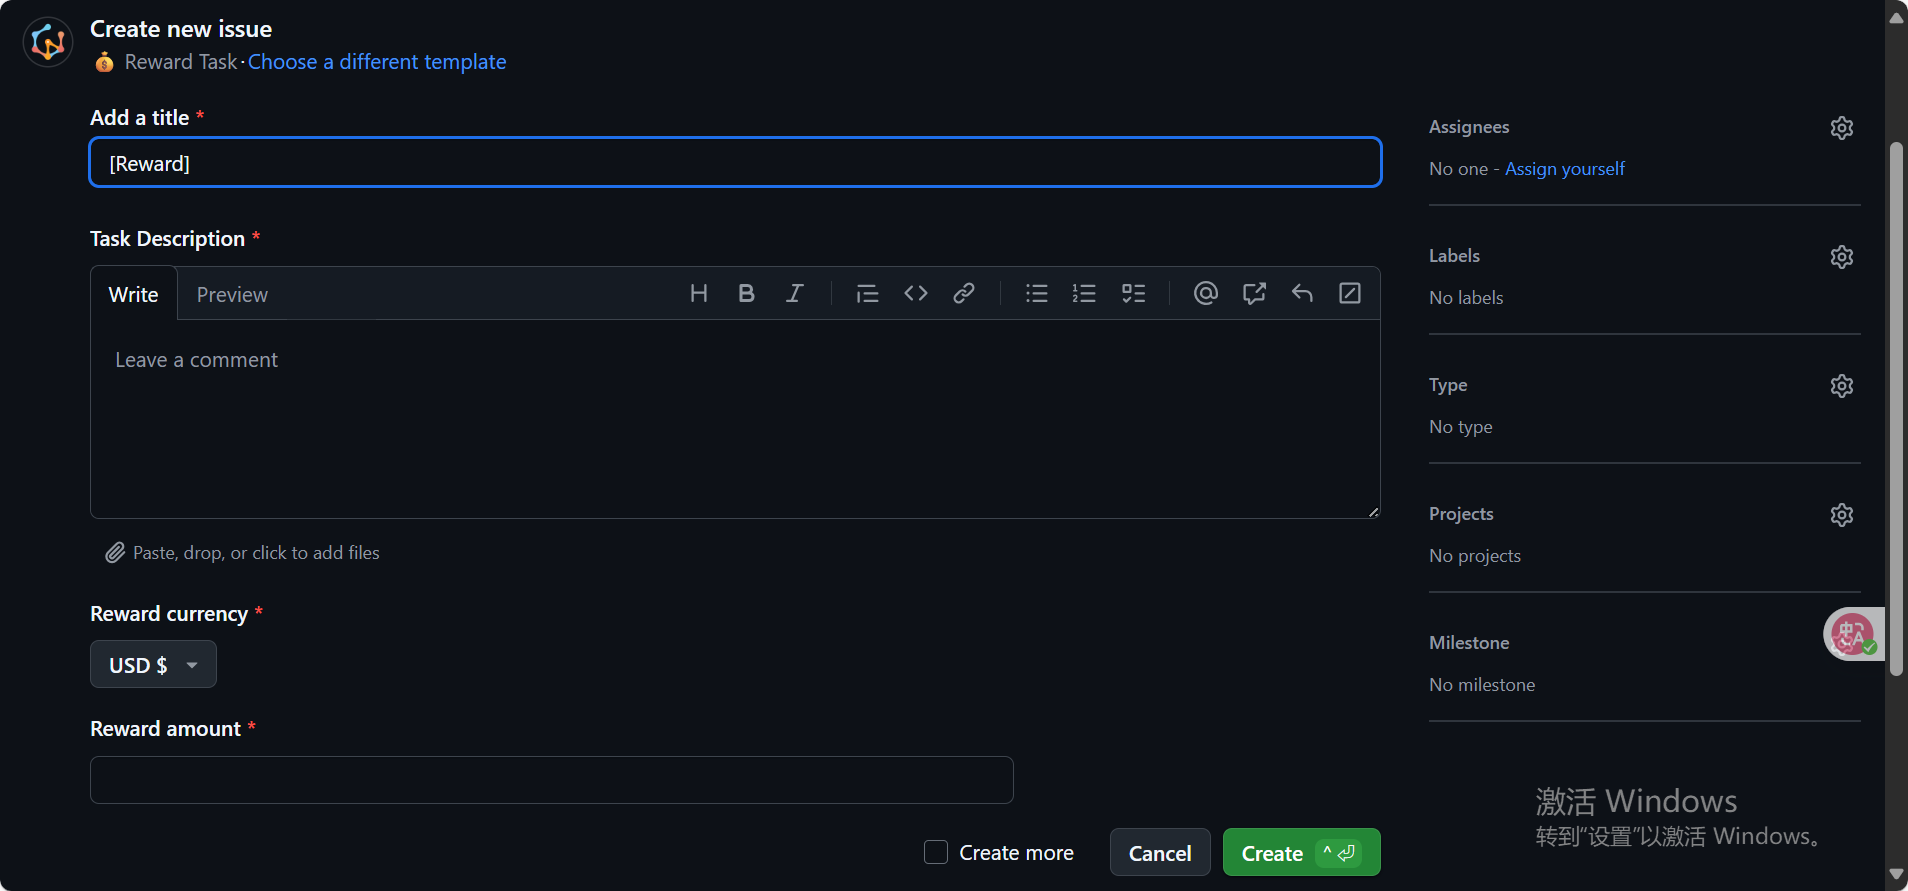Toggle bold text formatting
The image size is (1908, 891).
(x=746, y=293)
